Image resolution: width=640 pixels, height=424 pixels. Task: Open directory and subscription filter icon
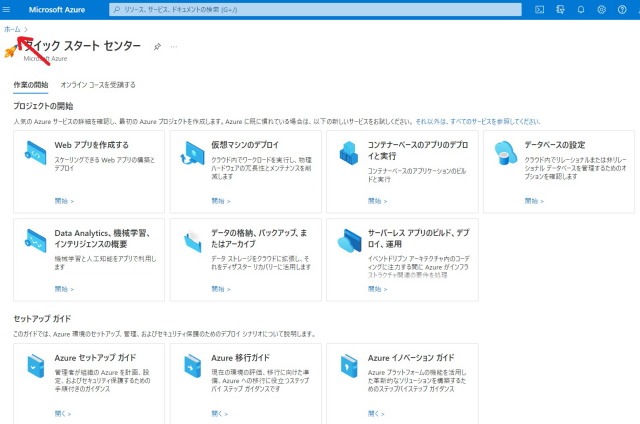[560, 9]
